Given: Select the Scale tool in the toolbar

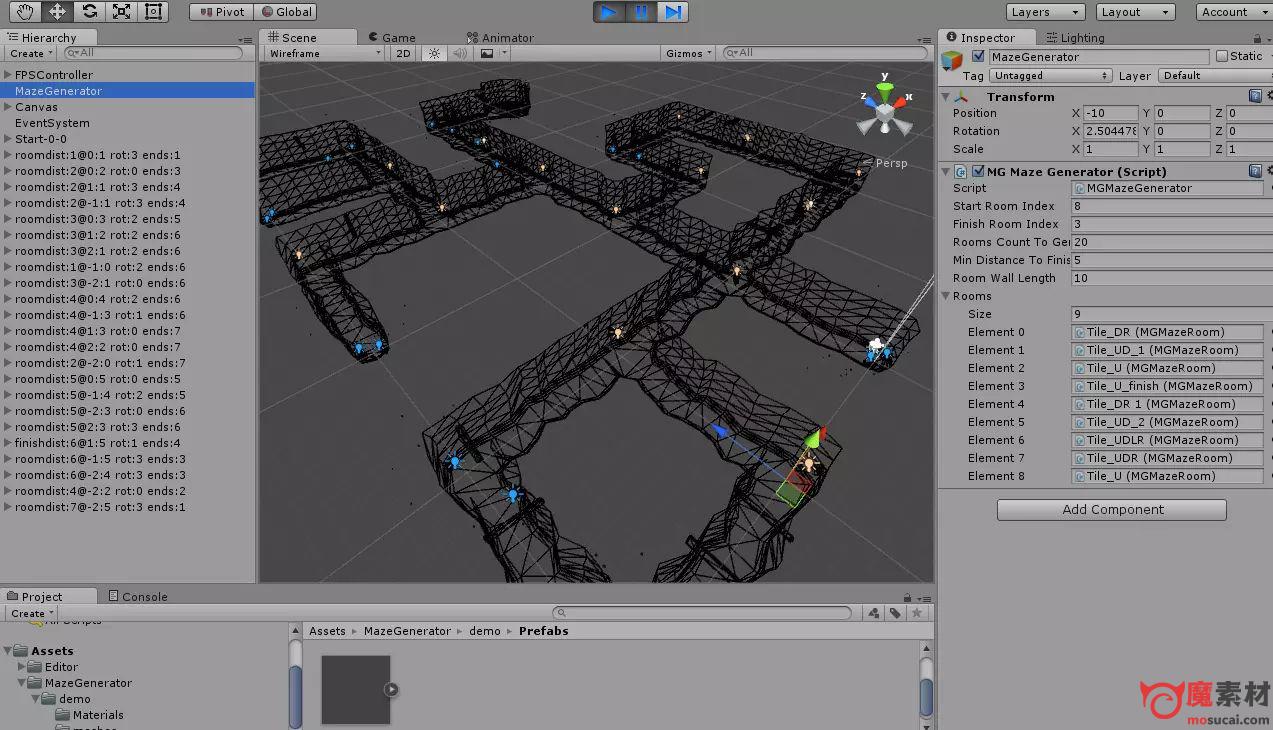Looking at the screenshot, I should (x=122, y=12).
